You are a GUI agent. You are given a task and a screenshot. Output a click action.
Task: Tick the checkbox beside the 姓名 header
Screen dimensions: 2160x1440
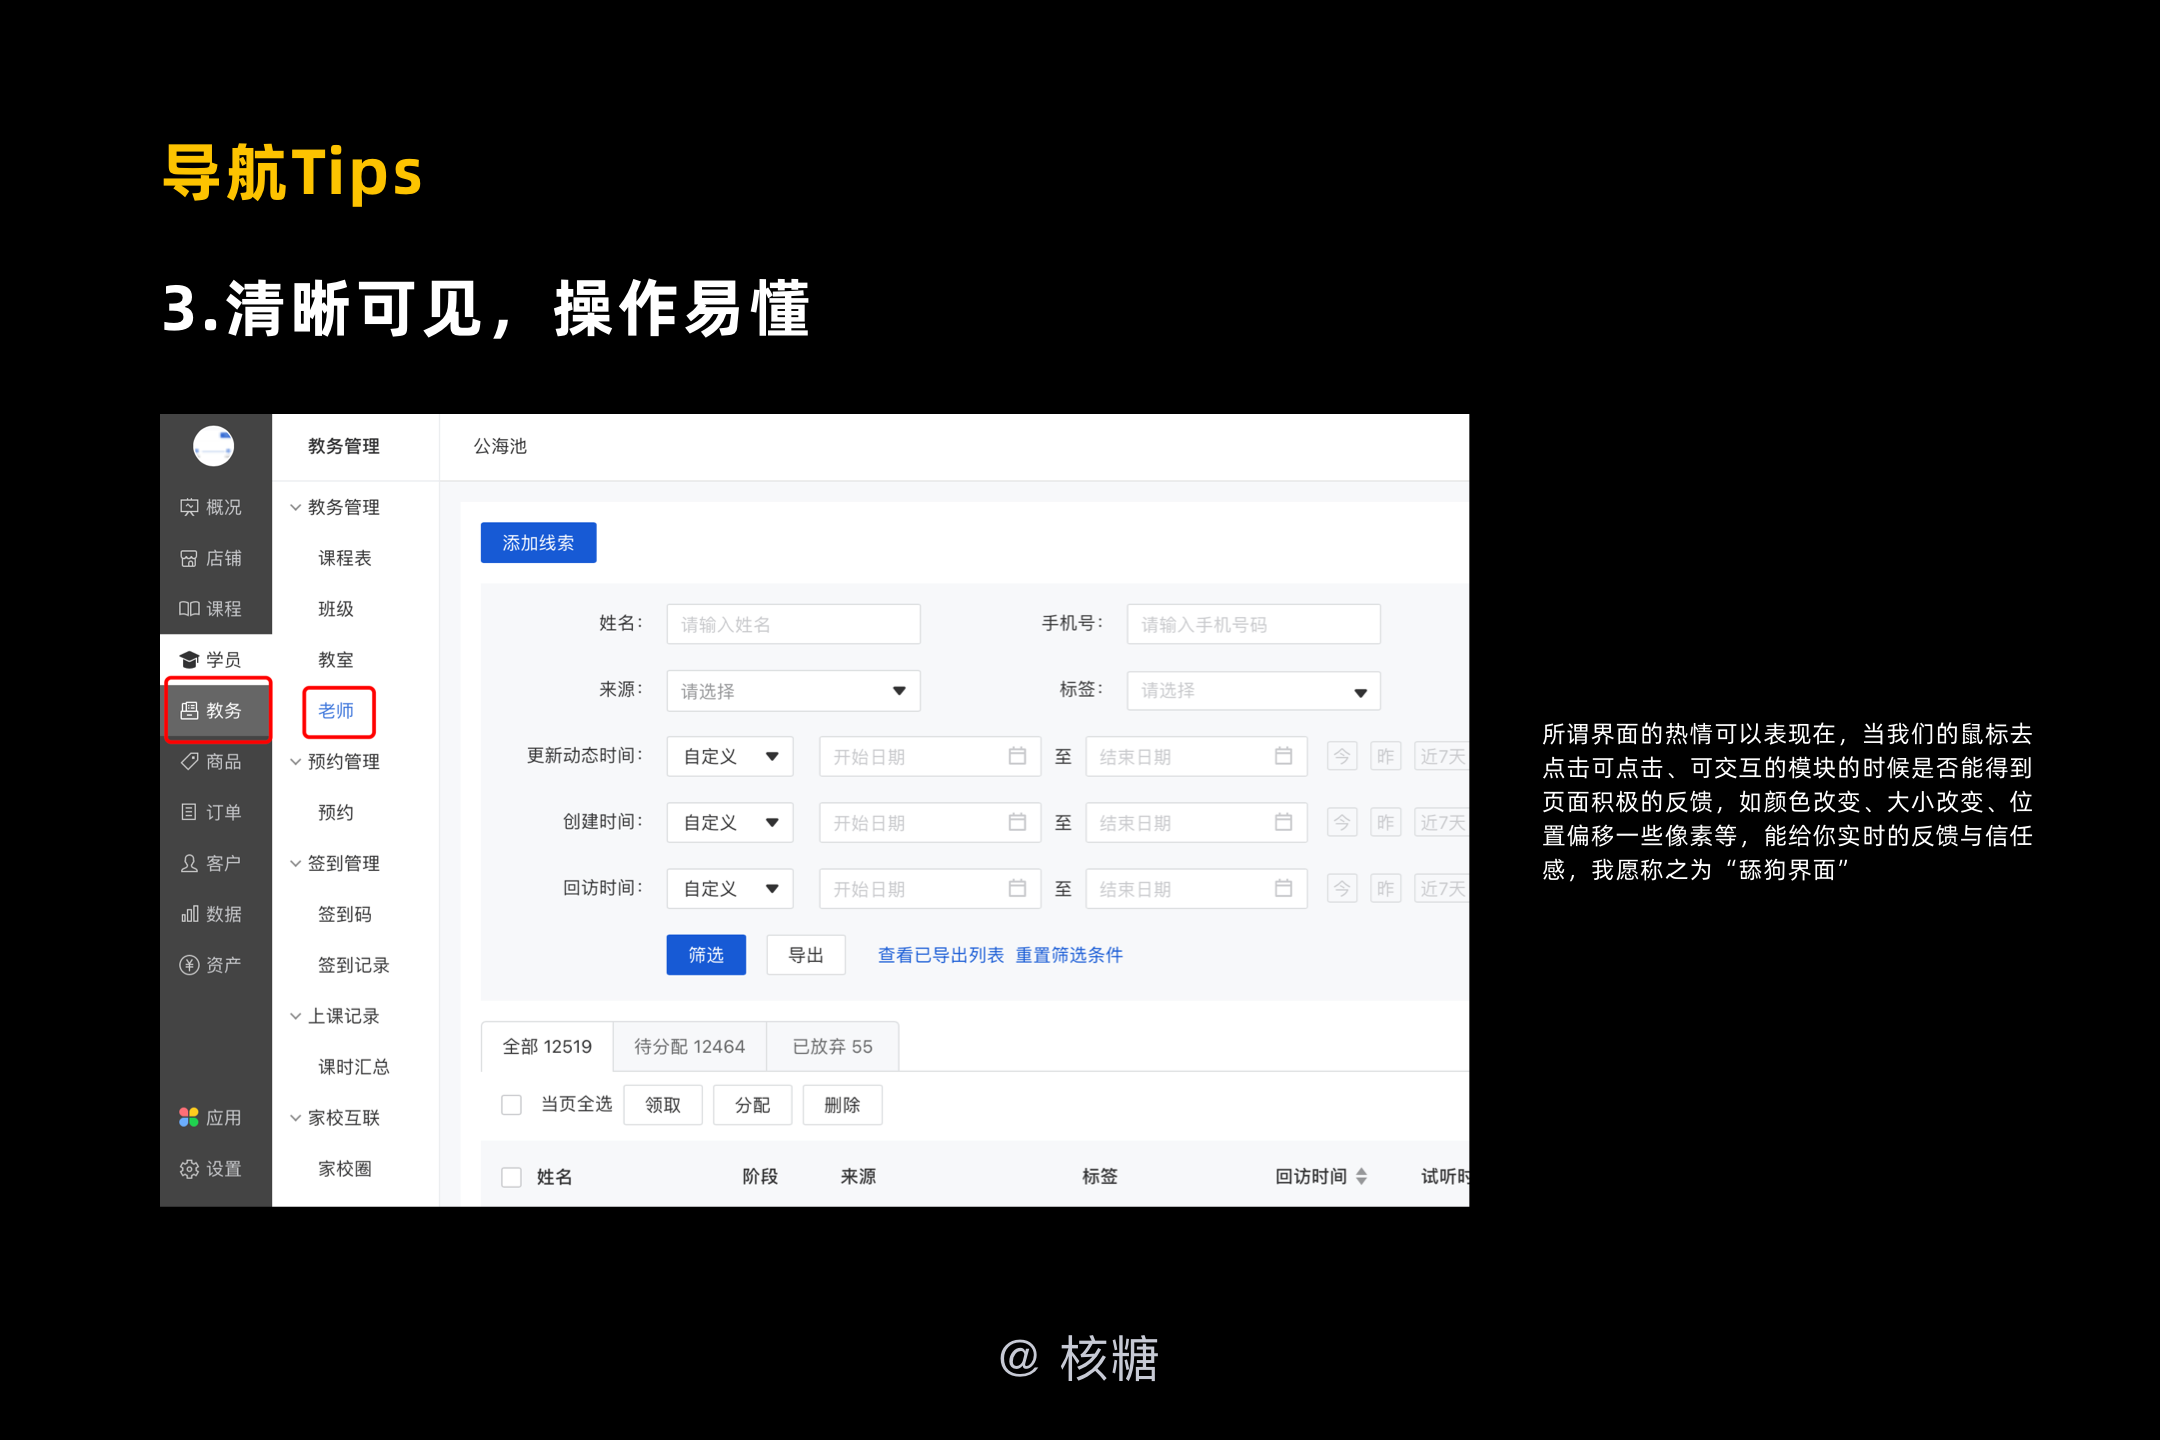(511, 1177)
